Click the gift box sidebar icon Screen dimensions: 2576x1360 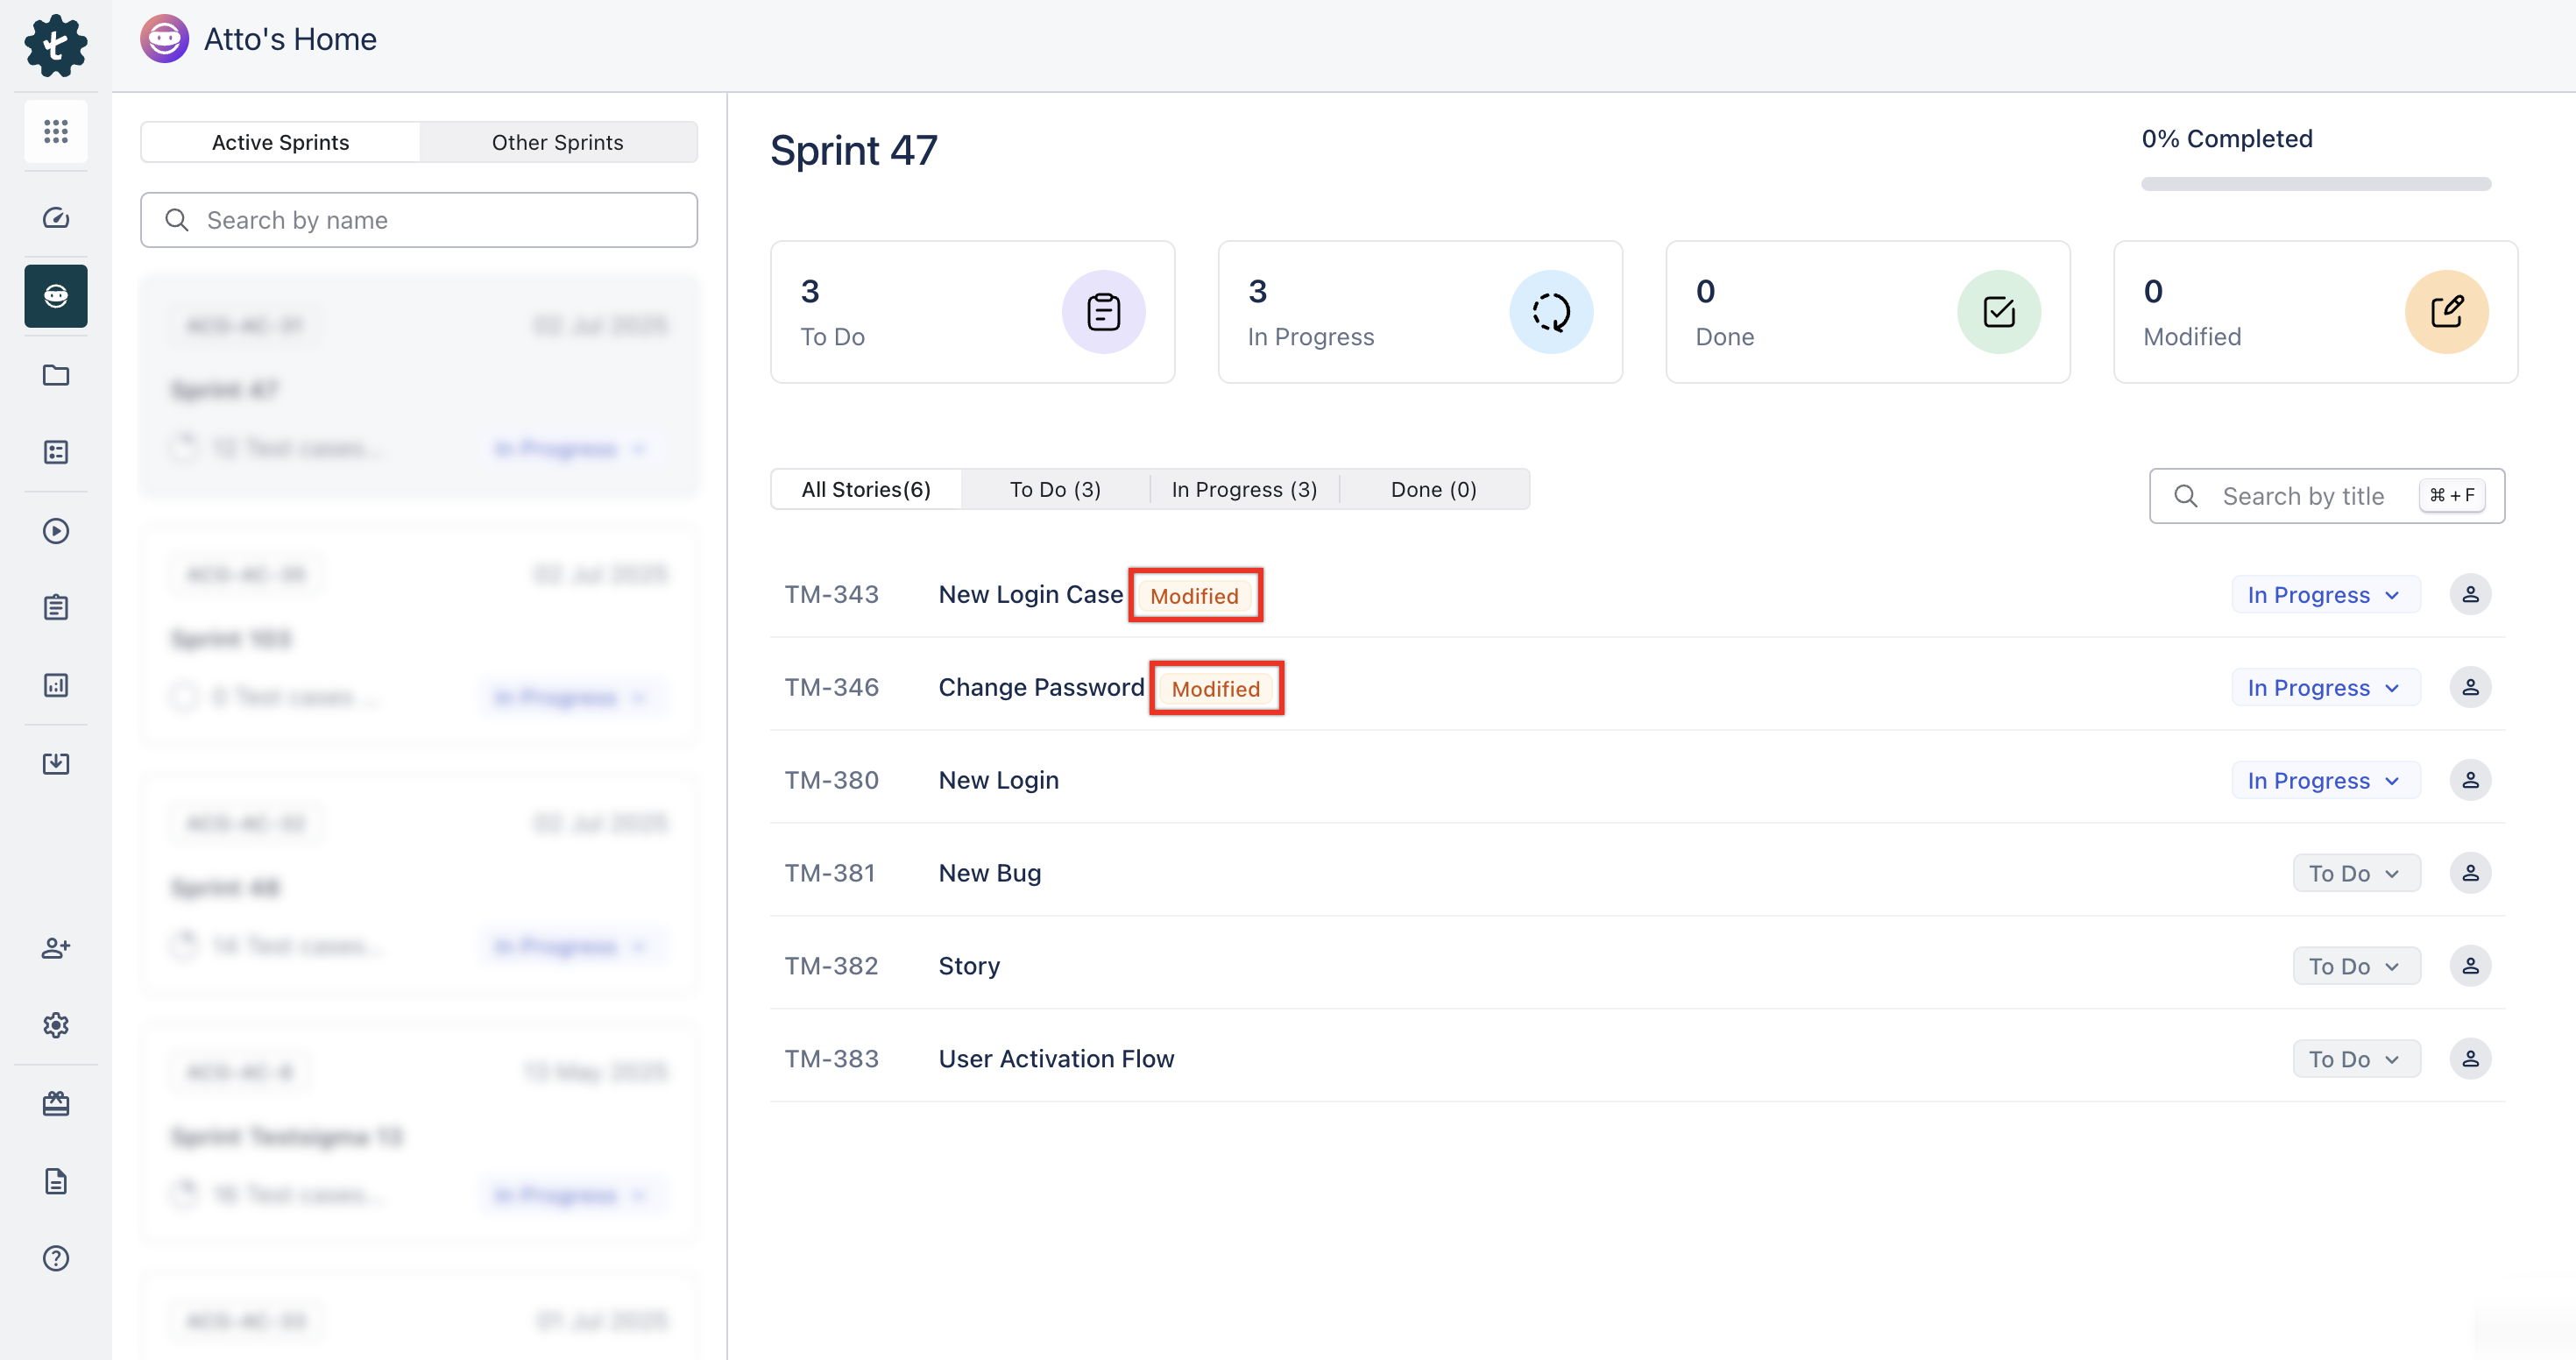coord(56,1103)
